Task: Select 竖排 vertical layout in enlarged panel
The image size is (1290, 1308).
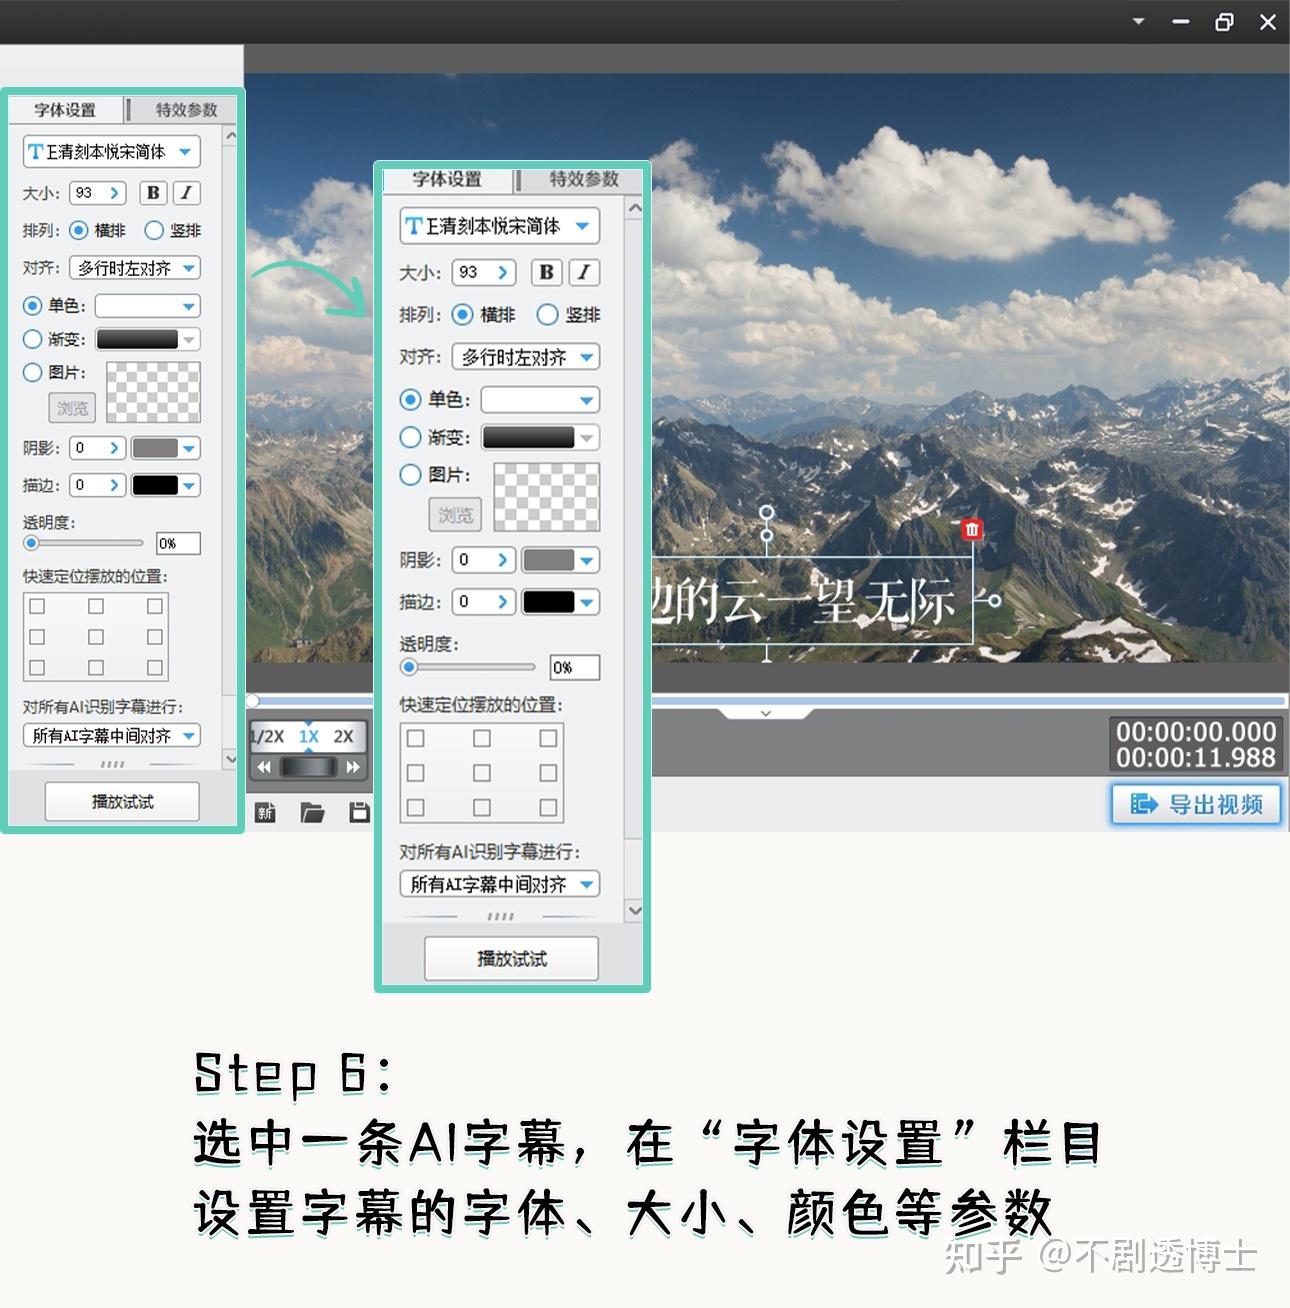Action: [x=547, y=314]
